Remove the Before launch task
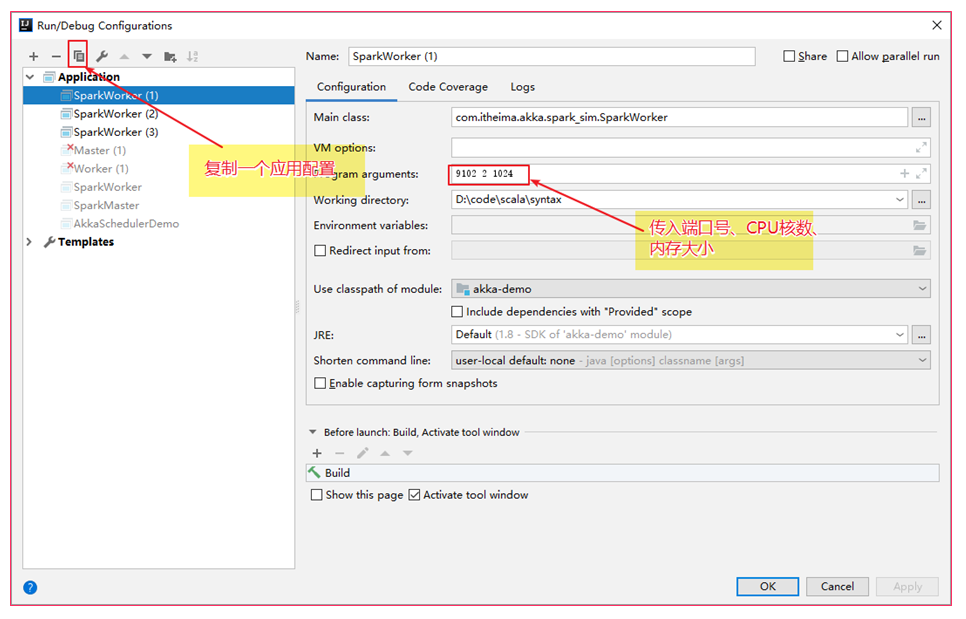 point(339,453)
